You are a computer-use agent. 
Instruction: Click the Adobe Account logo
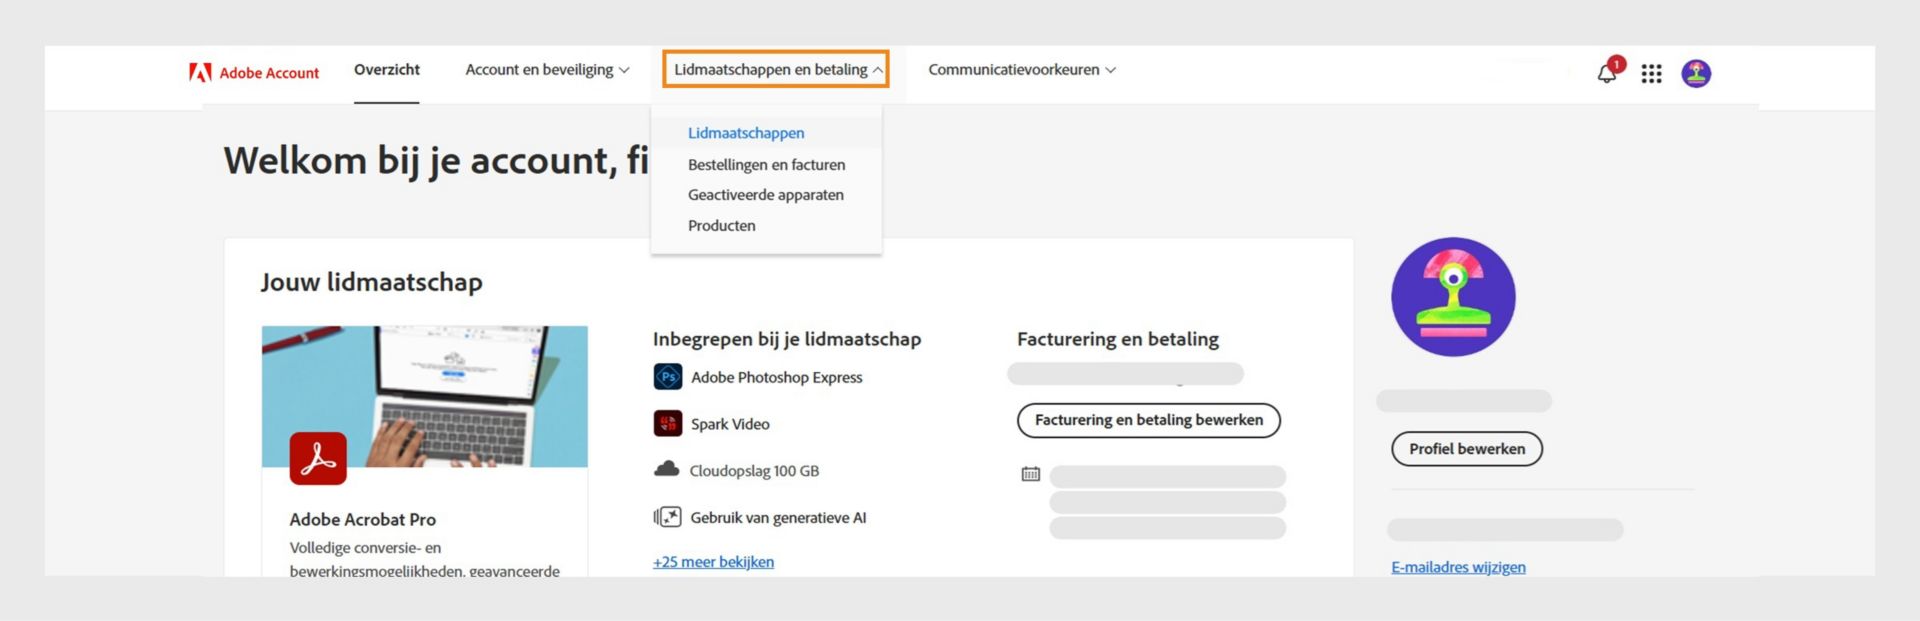coord(254,72)
